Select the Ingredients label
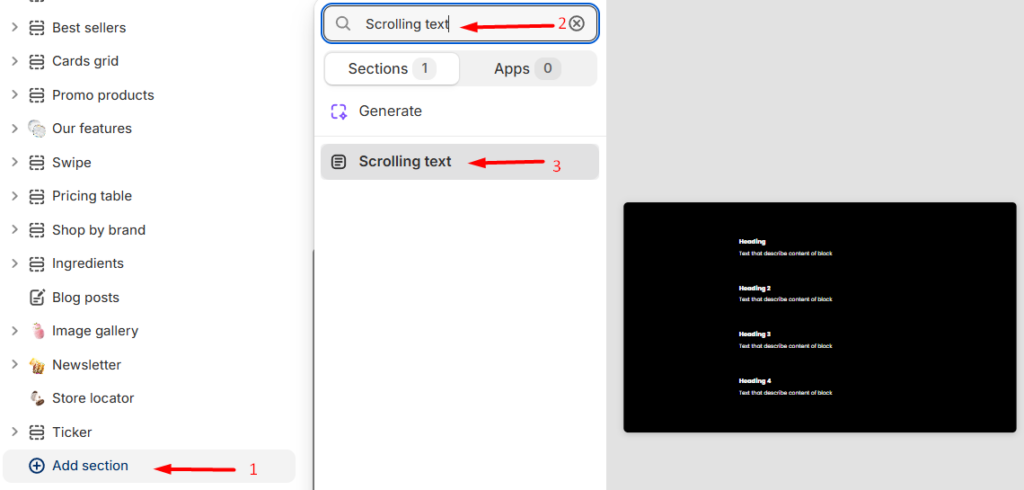 pos(88,263)
